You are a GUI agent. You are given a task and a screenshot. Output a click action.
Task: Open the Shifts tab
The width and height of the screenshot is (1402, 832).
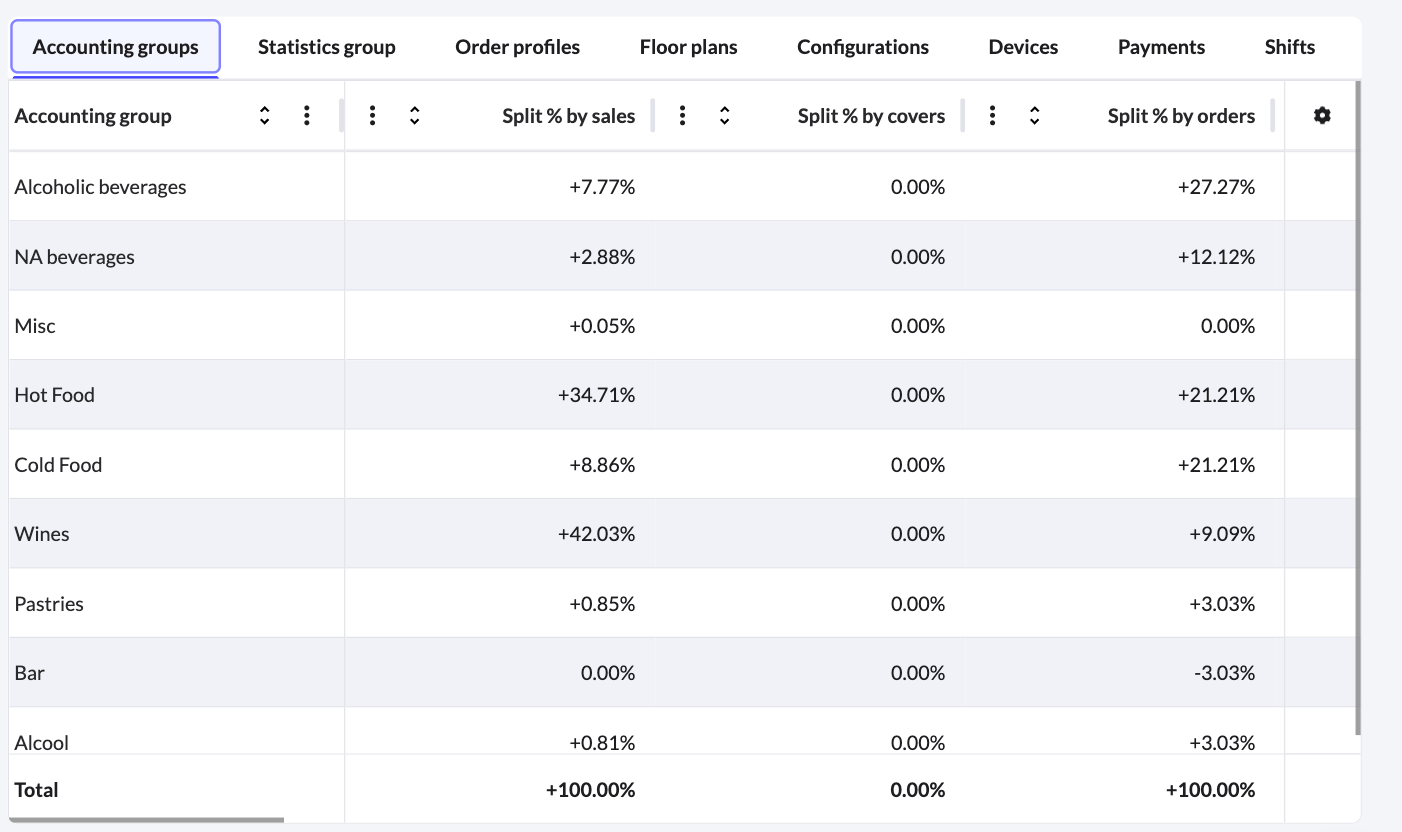[x=1289, y=47]
